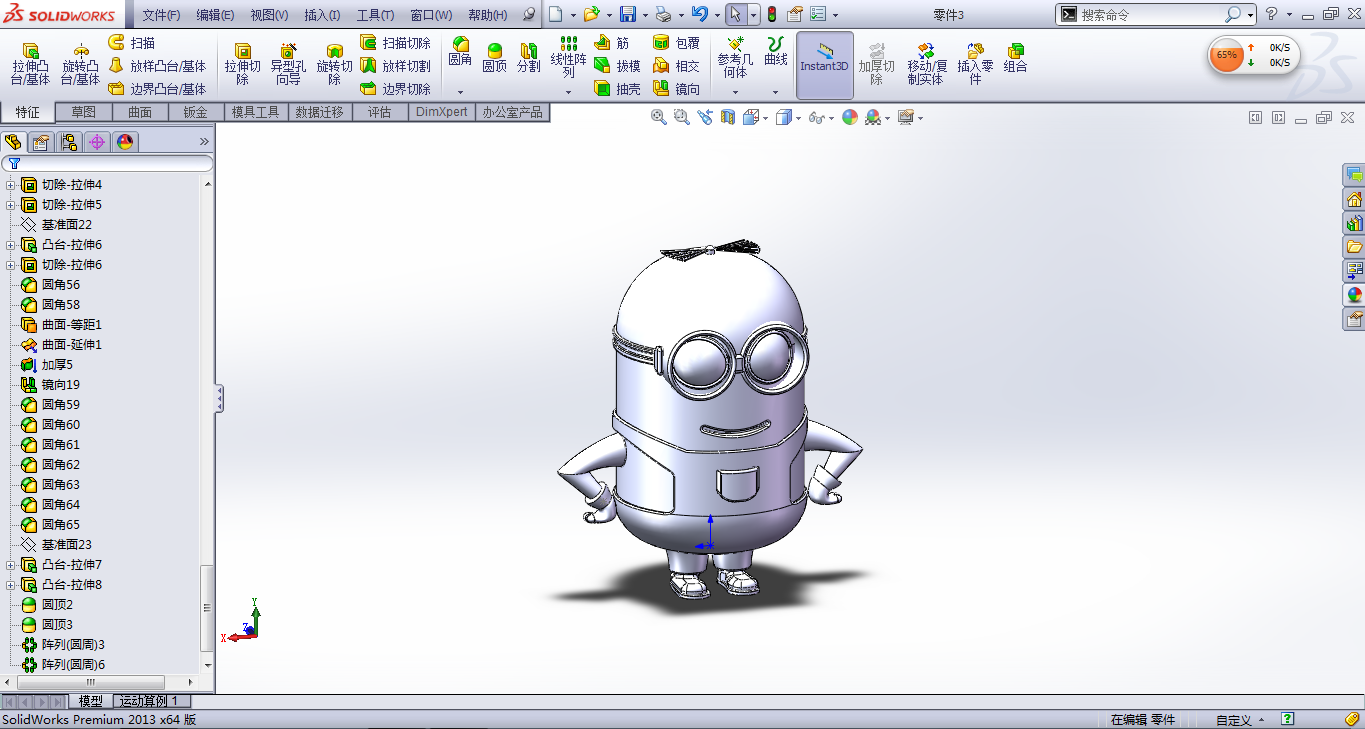Click Zoom to Fit in view toolbar

coord(658,117)
